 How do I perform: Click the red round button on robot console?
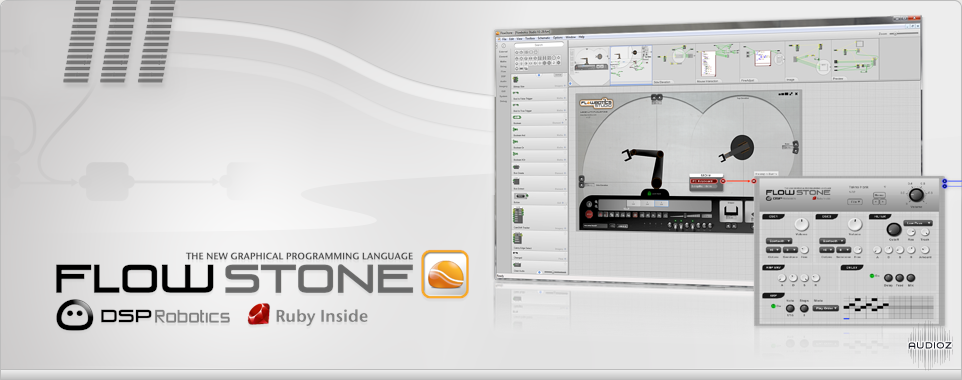pos(590,214)
